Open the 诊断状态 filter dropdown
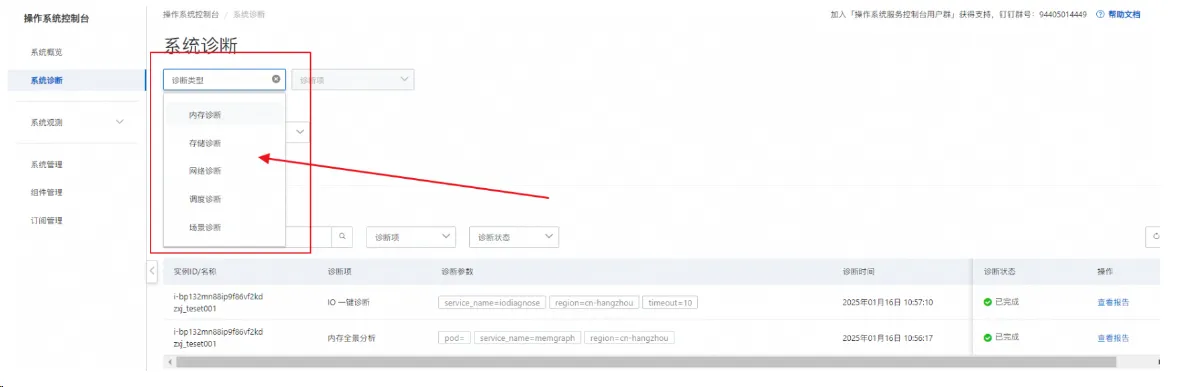The image size is (1177, 387). (514, 236)
